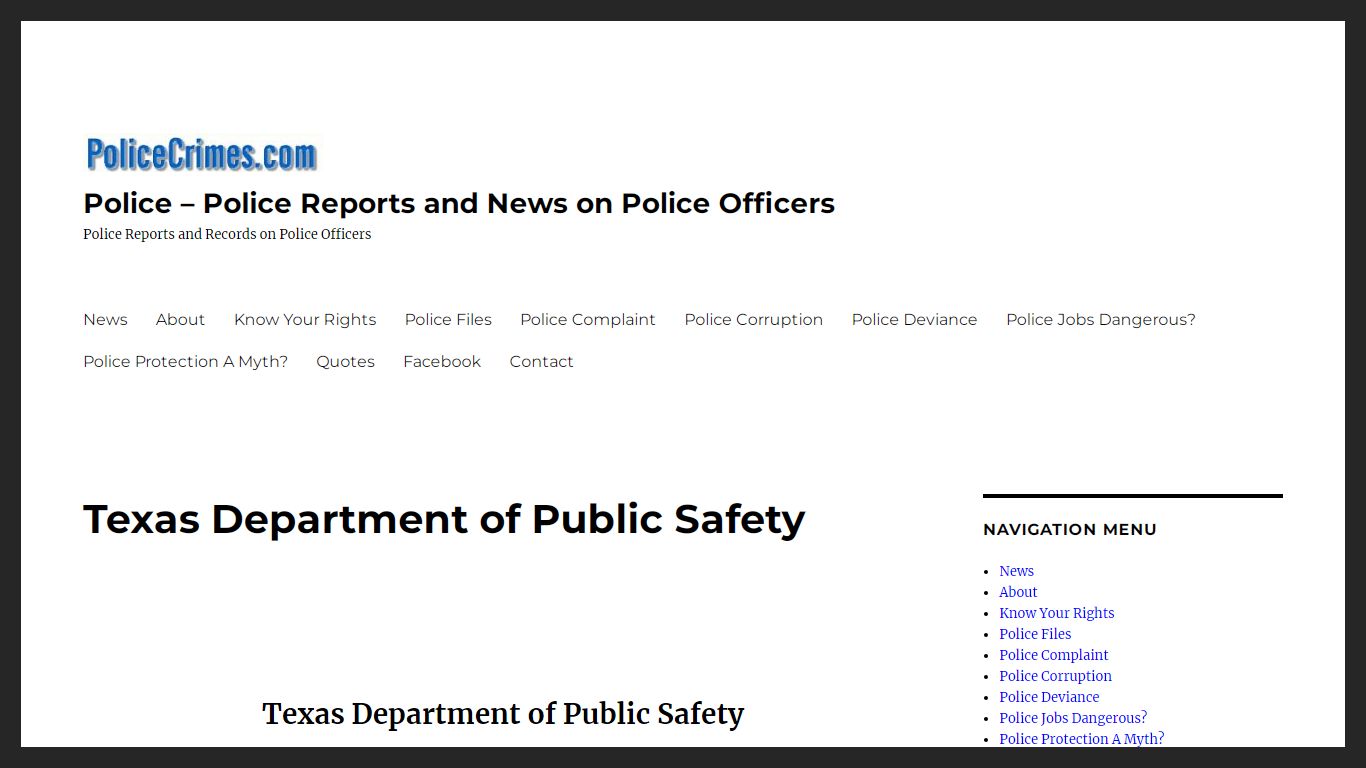Click Police Files in sidebar list
The height and width of the screenshot is (768, 1366).
pos(1035,634)
